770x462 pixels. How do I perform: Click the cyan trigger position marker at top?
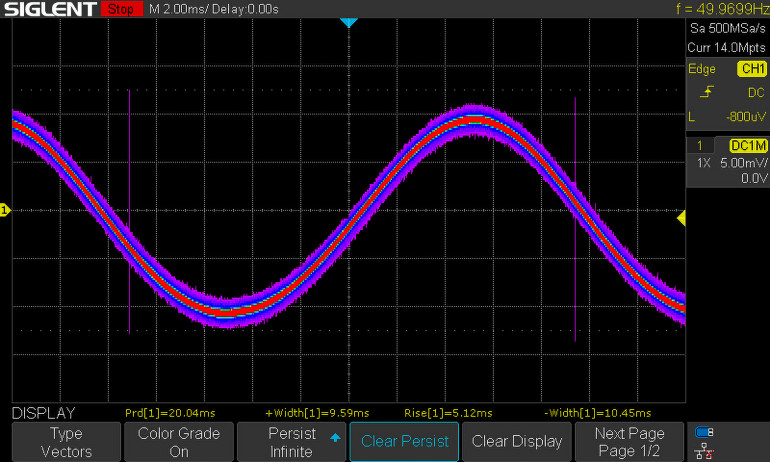tap(348, 22)
